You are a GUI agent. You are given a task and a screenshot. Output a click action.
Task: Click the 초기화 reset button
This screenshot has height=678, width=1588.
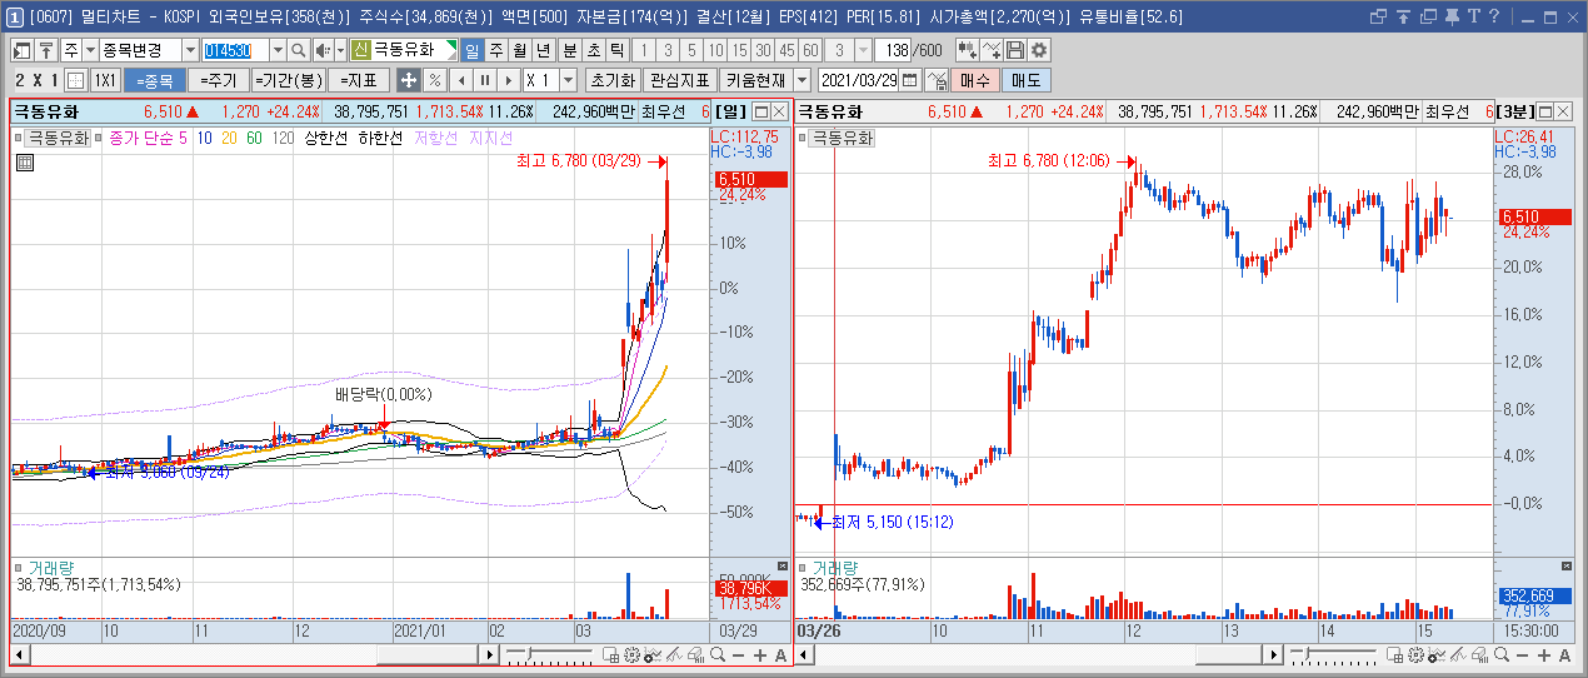613,80
